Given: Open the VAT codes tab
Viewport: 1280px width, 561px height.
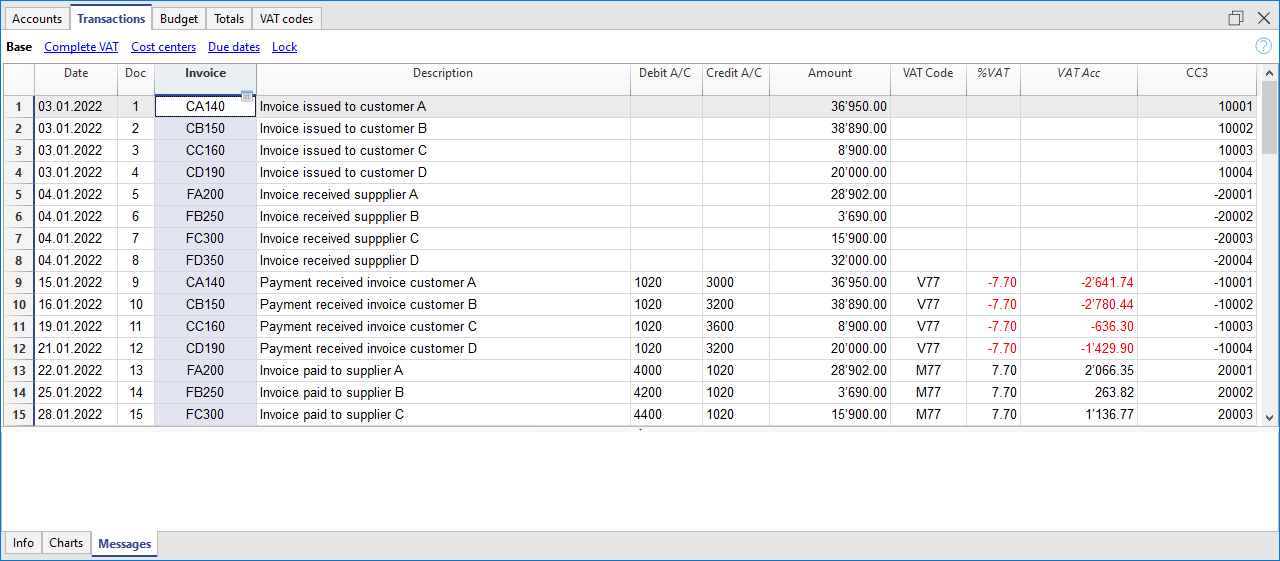Looking at the screenshot, I should (x=286, y=19).
